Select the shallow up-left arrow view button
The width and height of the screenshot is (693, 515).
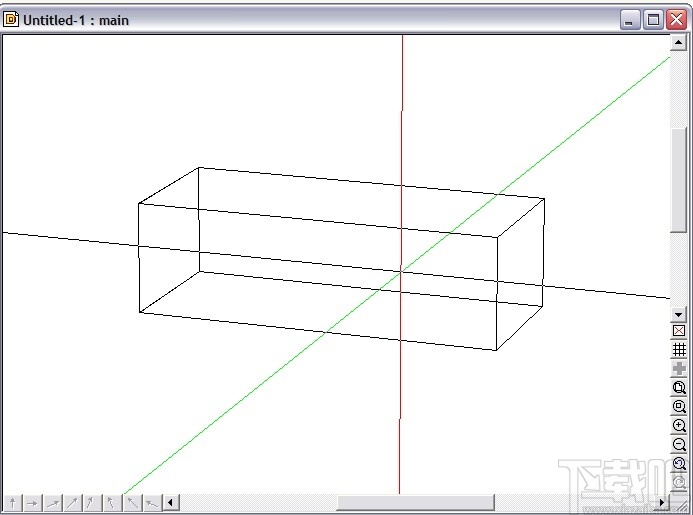(152, 503)
